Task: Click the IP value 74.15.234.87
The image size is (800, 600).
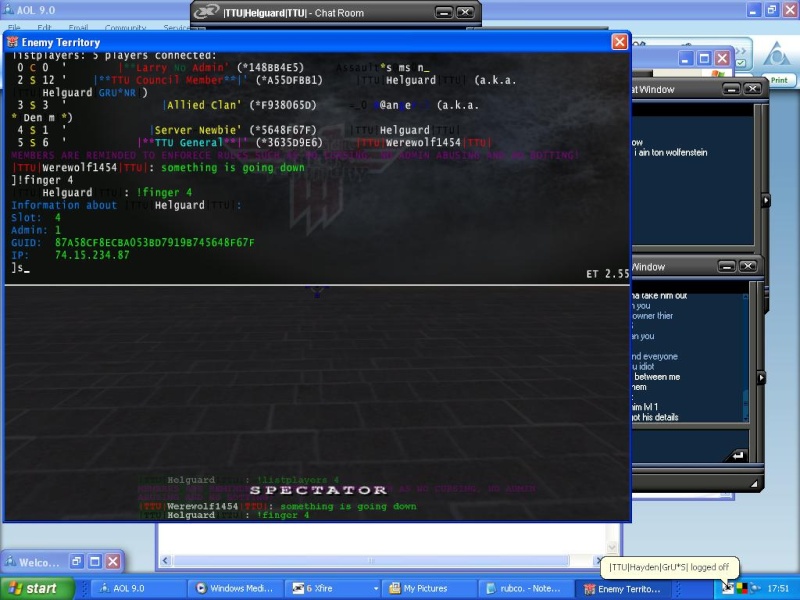Action: point(92,255)
